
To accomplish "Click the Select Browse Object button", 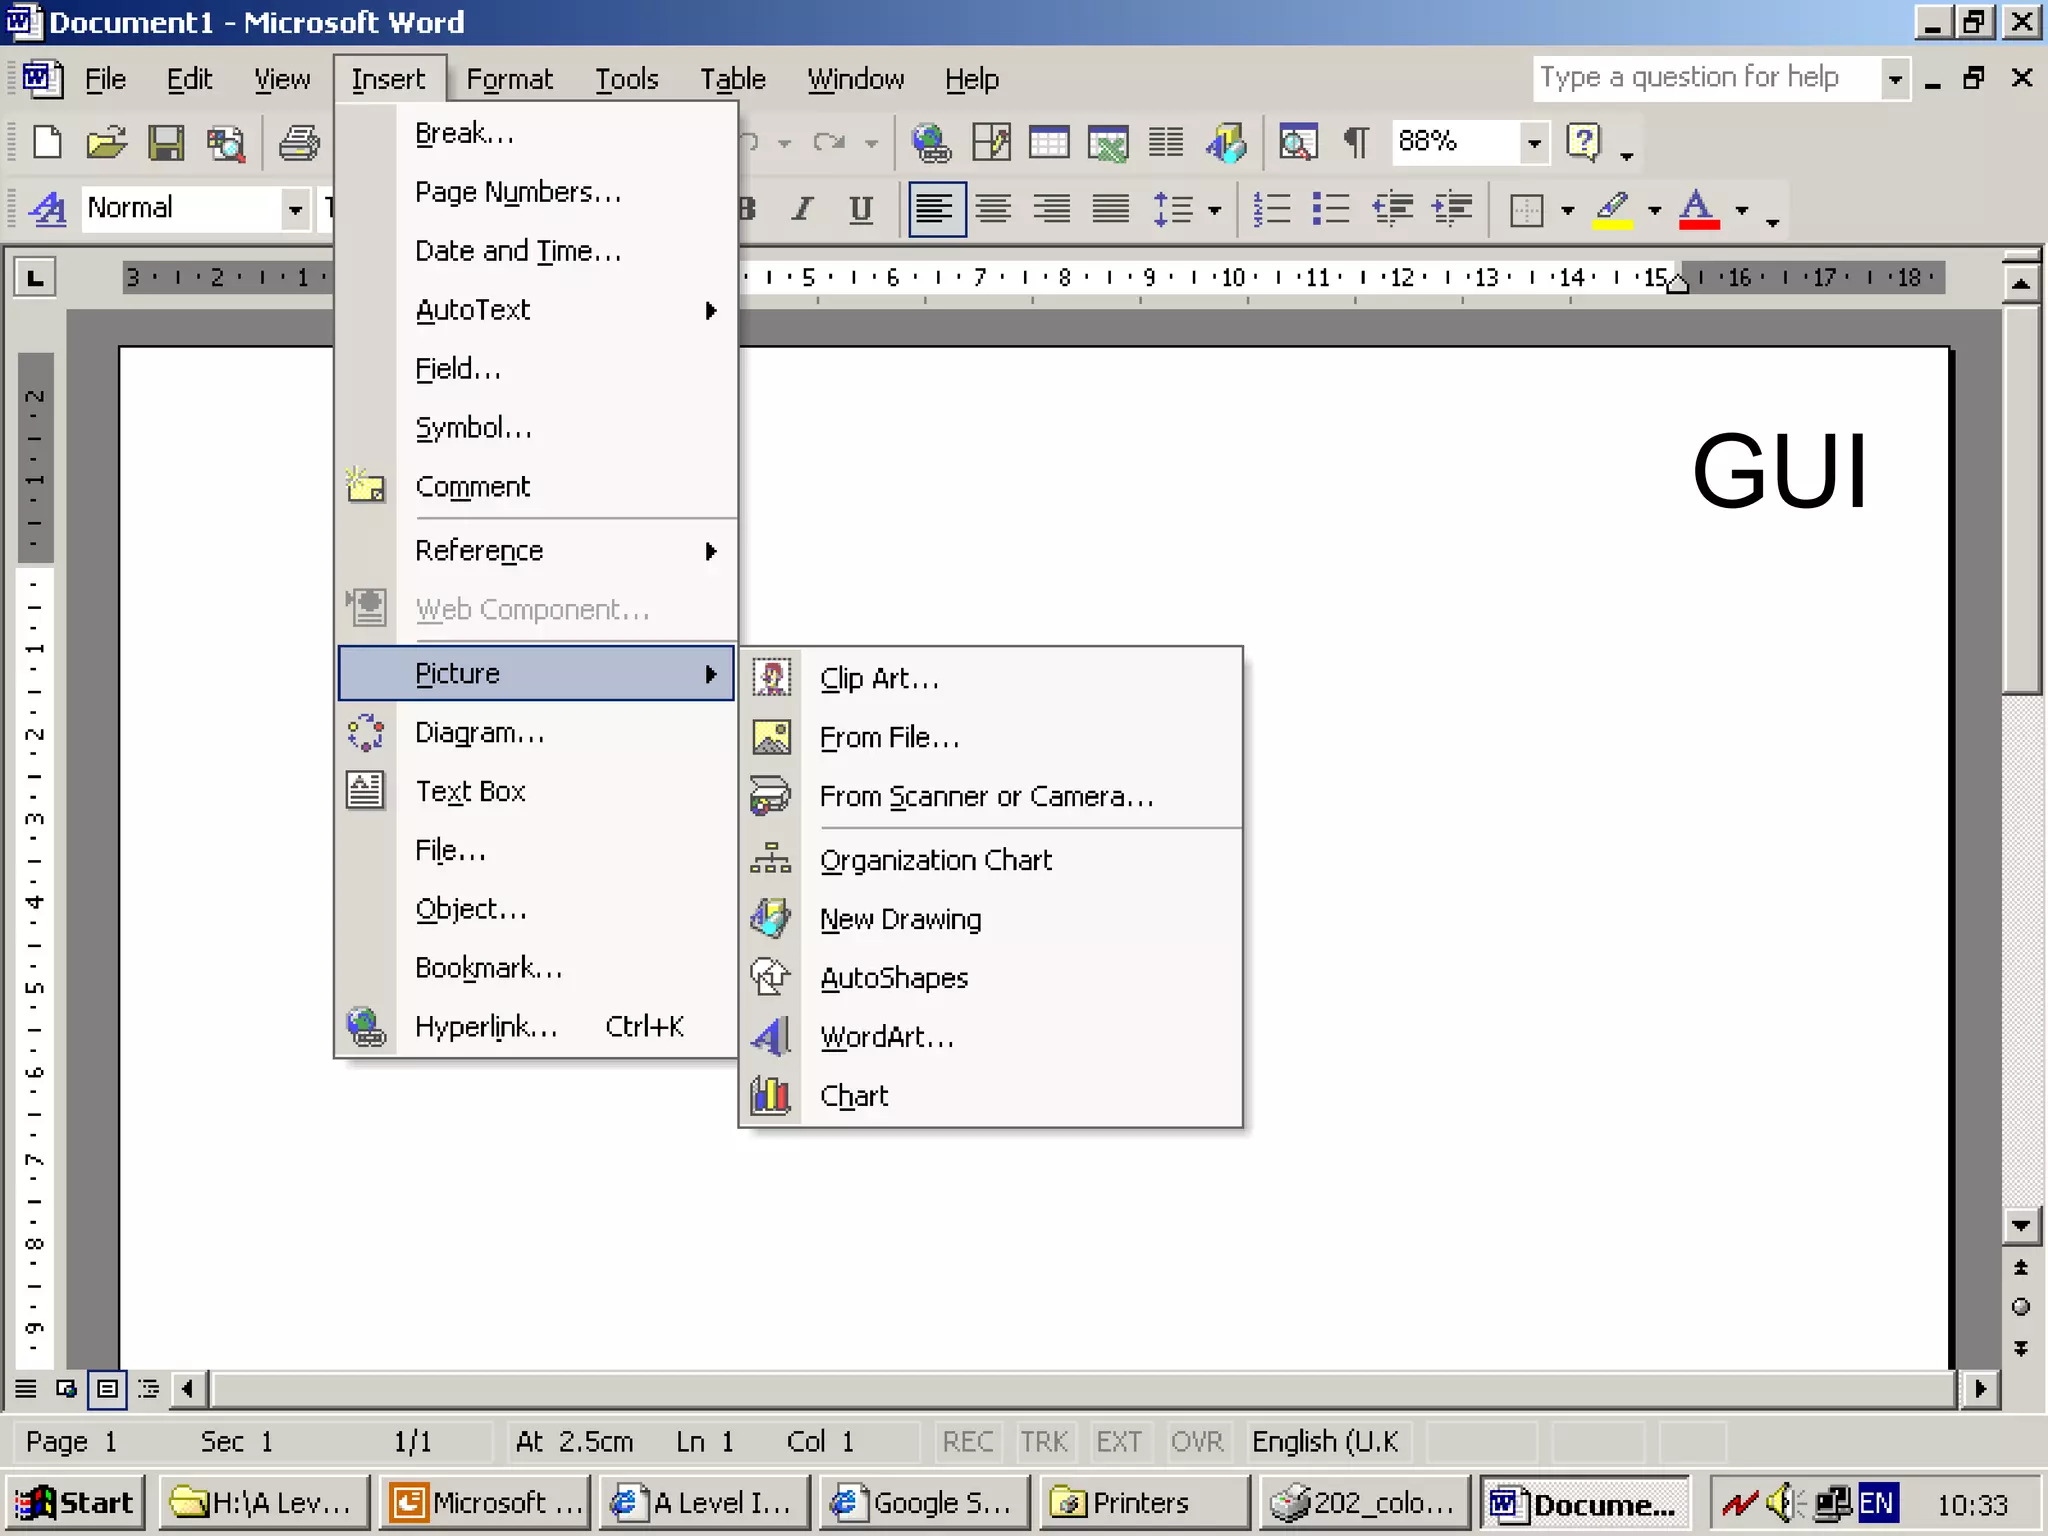I will click(x=2021, y=1307).
